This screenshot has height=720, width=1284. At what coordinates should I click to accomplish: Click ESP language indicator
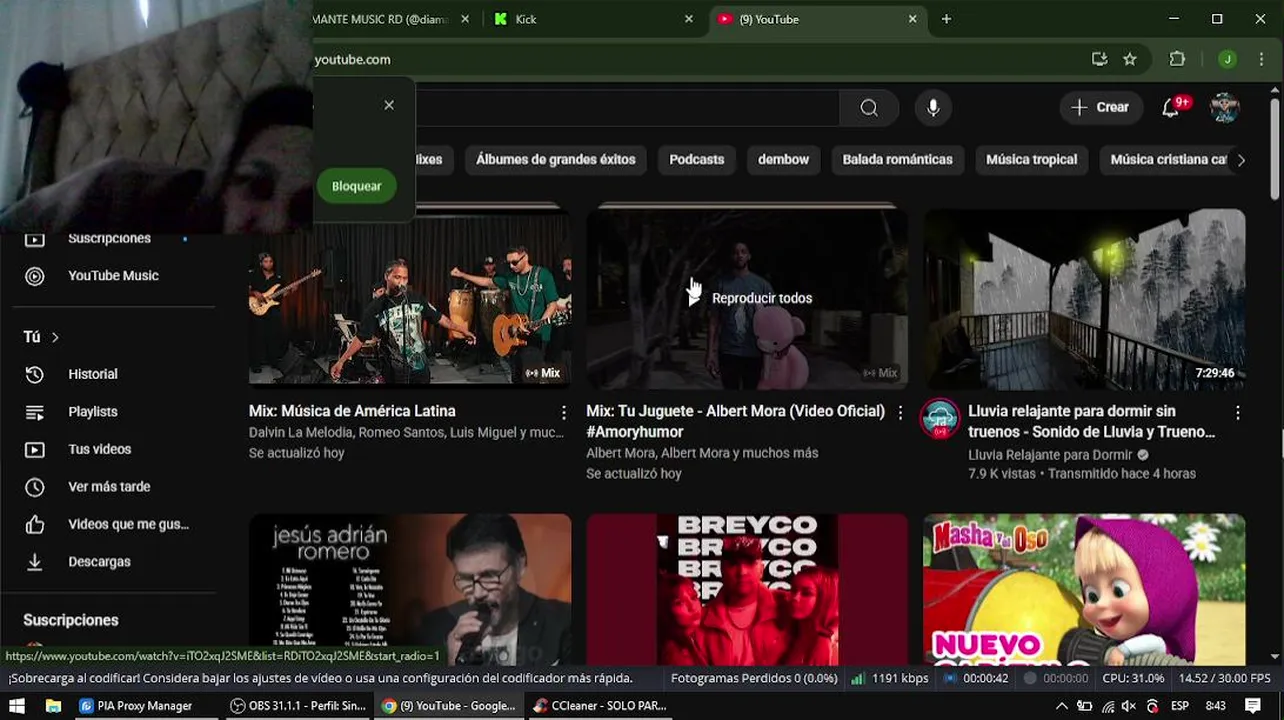(x=1180, y=706)
